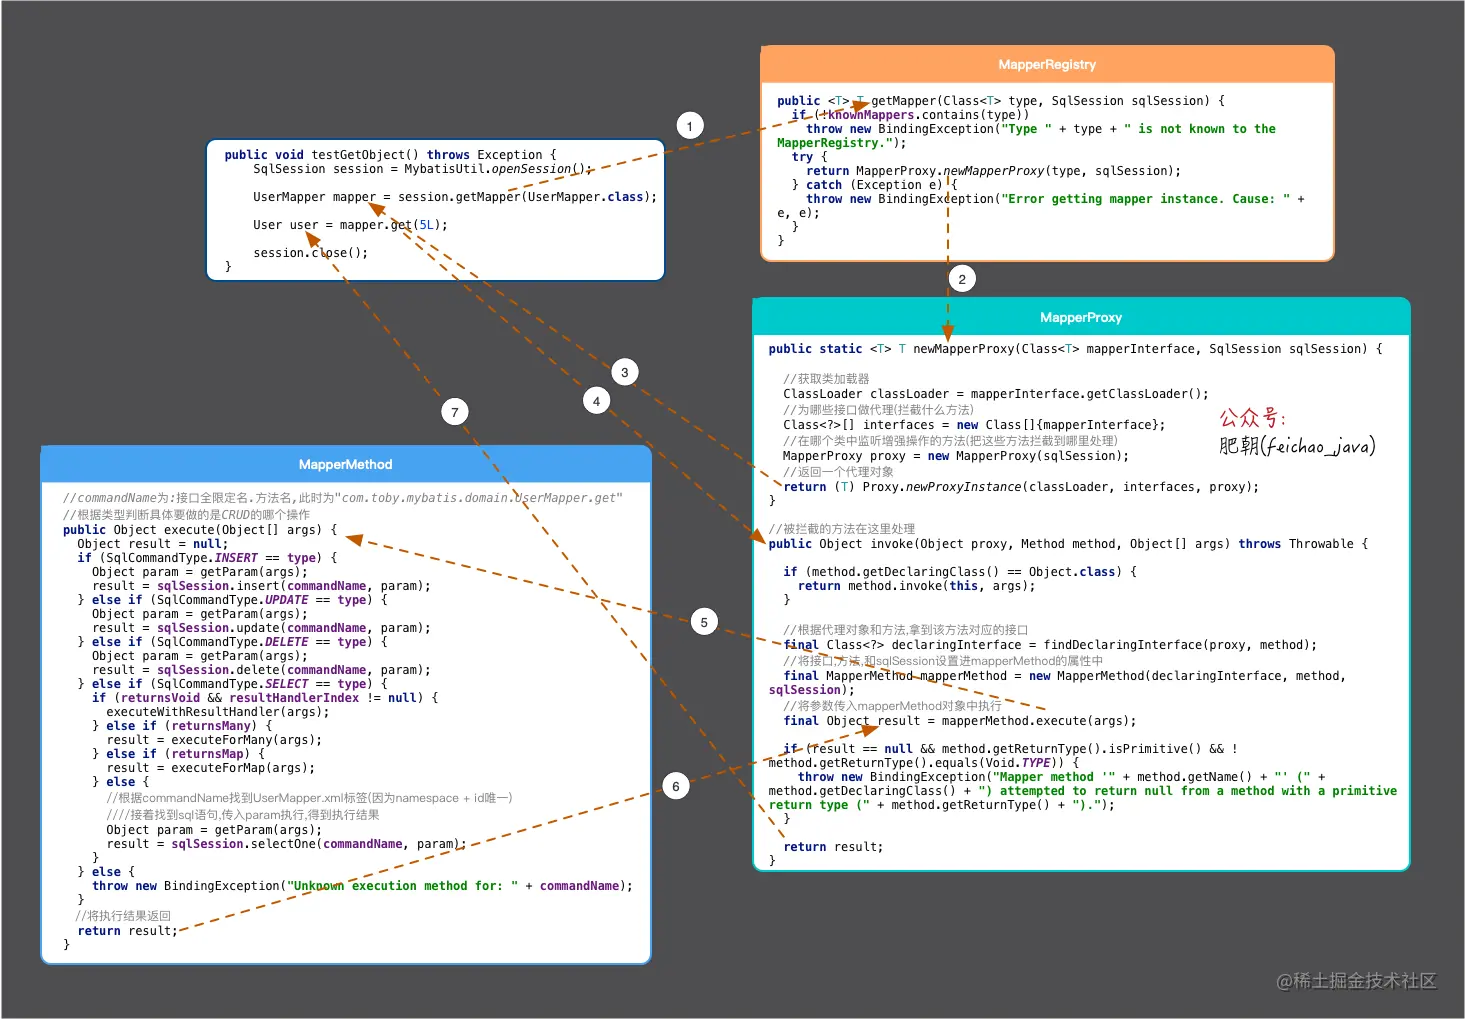Click the 稀土掘金技术社区 watermark

tap(1356, 981)
